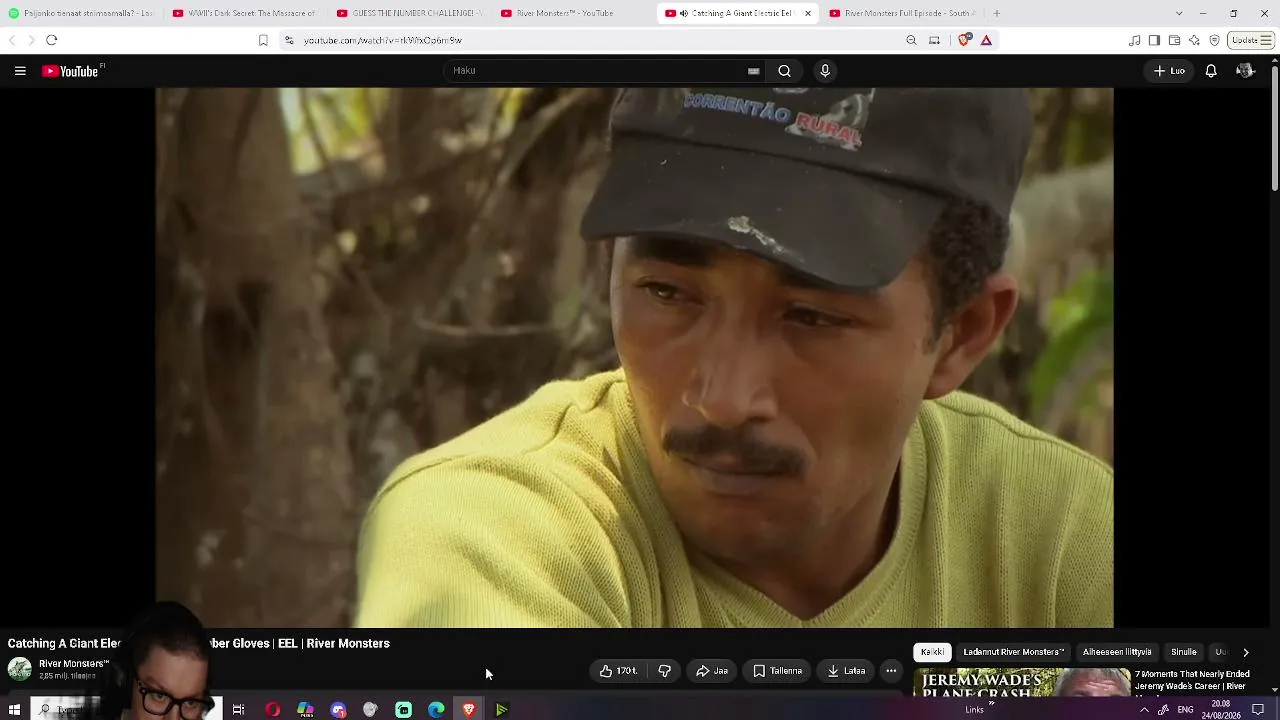Image resolution: width=1280 pixels, height=720 pixels.
Task: Open Leo AI sparkle icon
Action: tap(1194, 40)
